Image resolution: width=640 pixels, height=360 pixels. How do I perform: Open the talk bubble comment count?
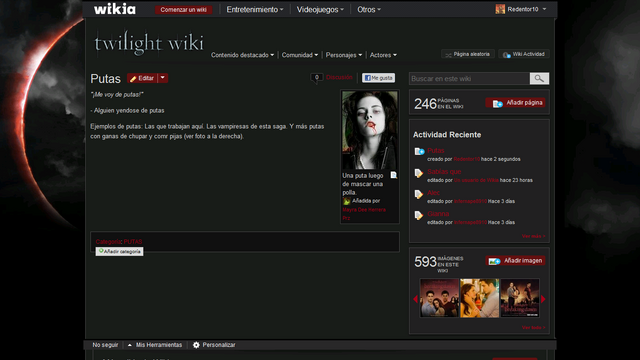click(x=316, y=78)
